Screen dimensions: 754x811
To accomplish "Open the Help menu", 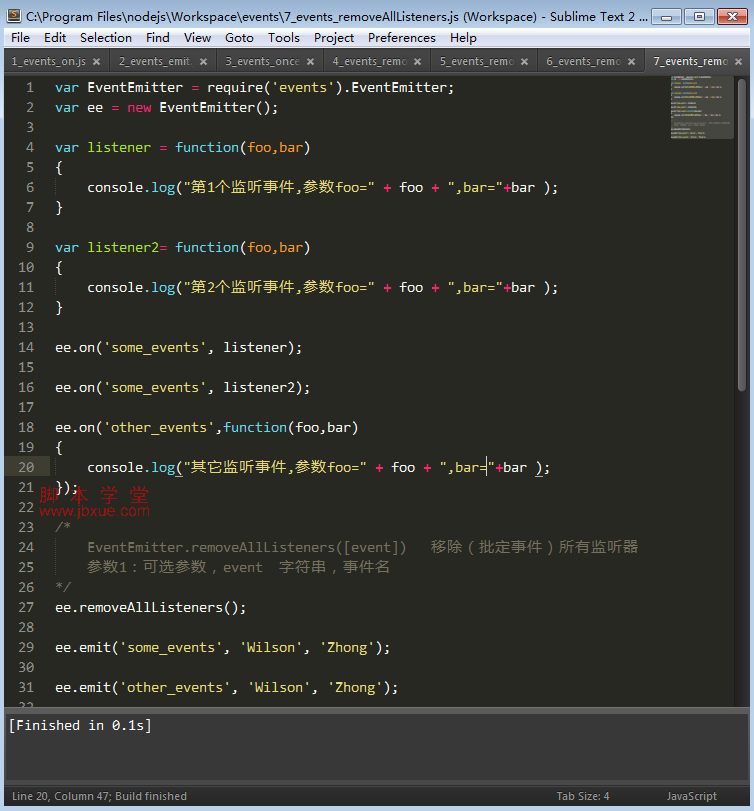I will click(463, 38).
